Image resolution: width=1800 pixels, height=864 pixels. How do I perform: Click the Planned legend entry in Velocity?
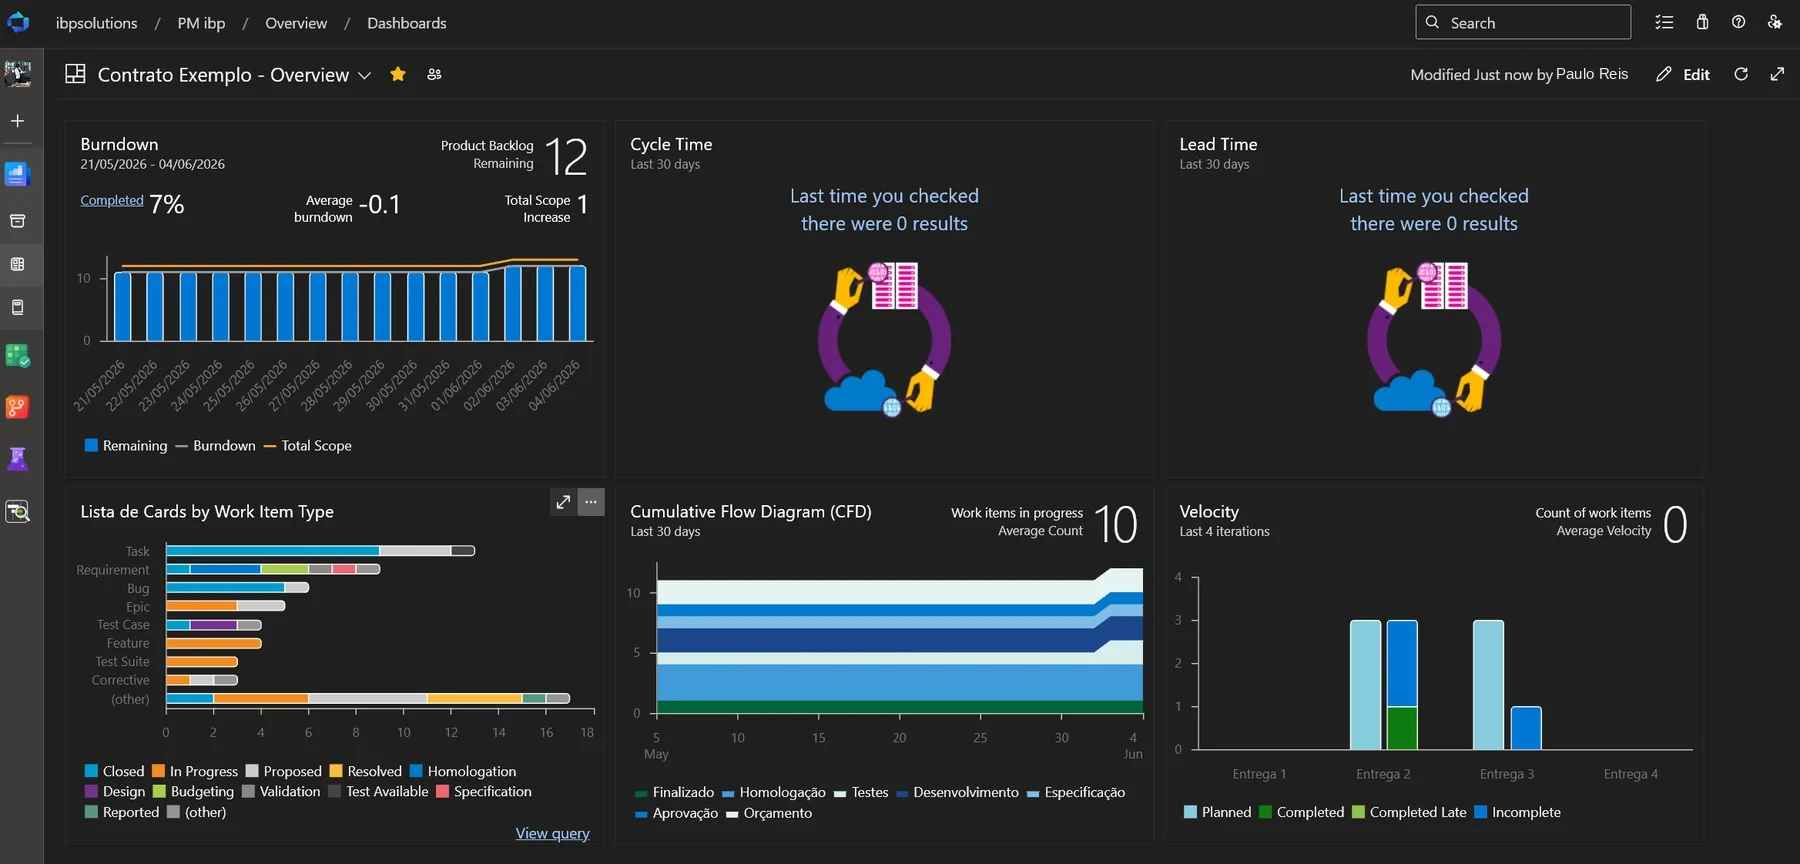click(1217, 812)
